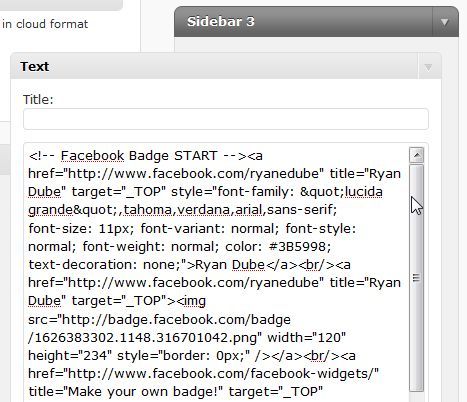Viewport: 467px width, 402px height.
Task: Focus the Title input field
Action: (226, 119)
